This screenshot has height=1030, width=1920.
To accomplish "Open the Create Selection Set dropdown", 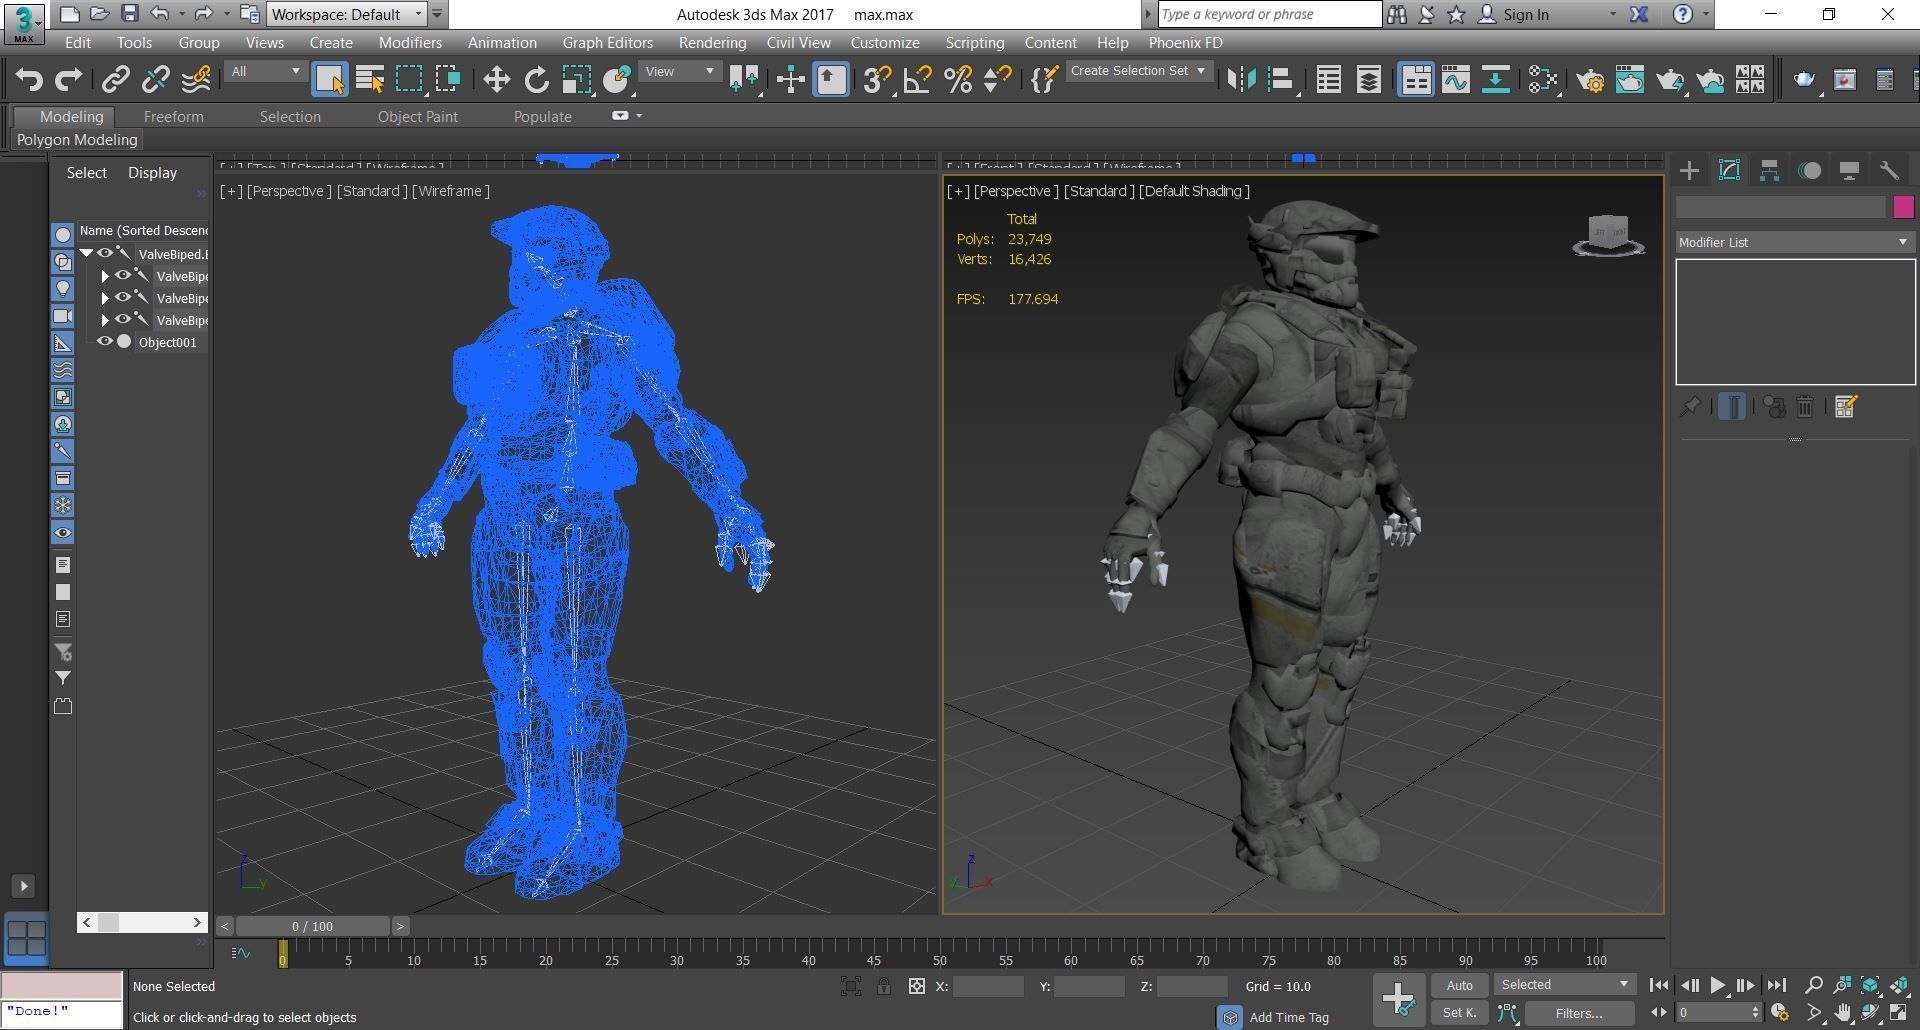I will (x=1138, y=71).
